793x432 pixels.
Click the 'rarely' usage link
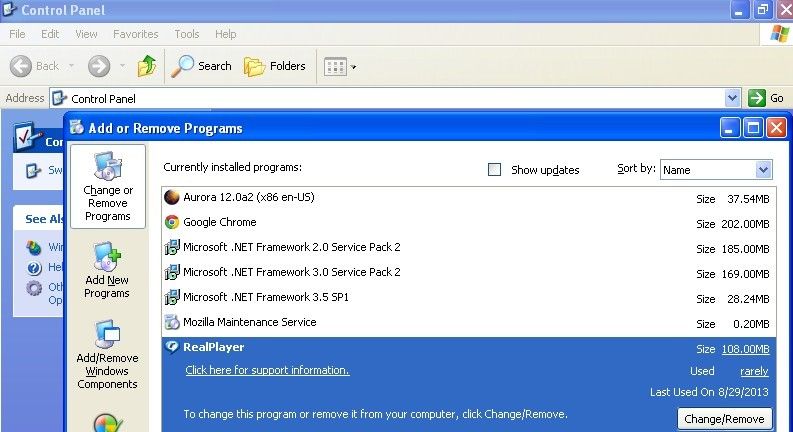point(754,371)
